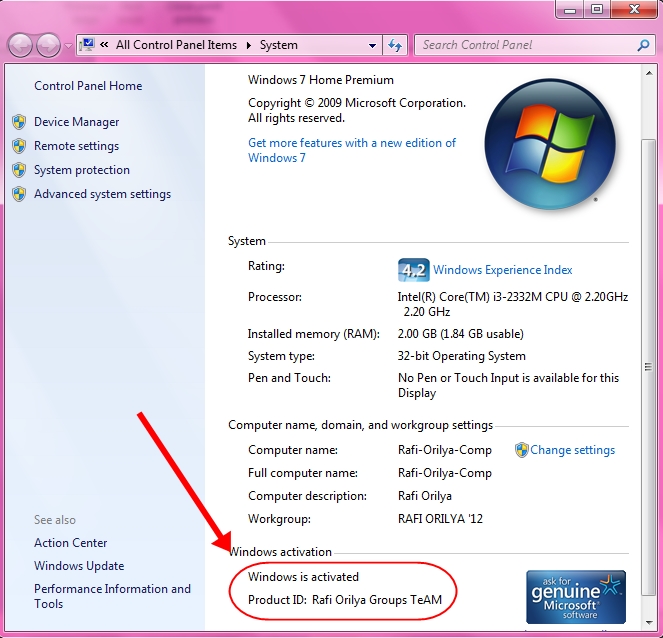Minimize the System window
Screen dimensions: 663x638
pyautogui.click(x=570, y=9)
